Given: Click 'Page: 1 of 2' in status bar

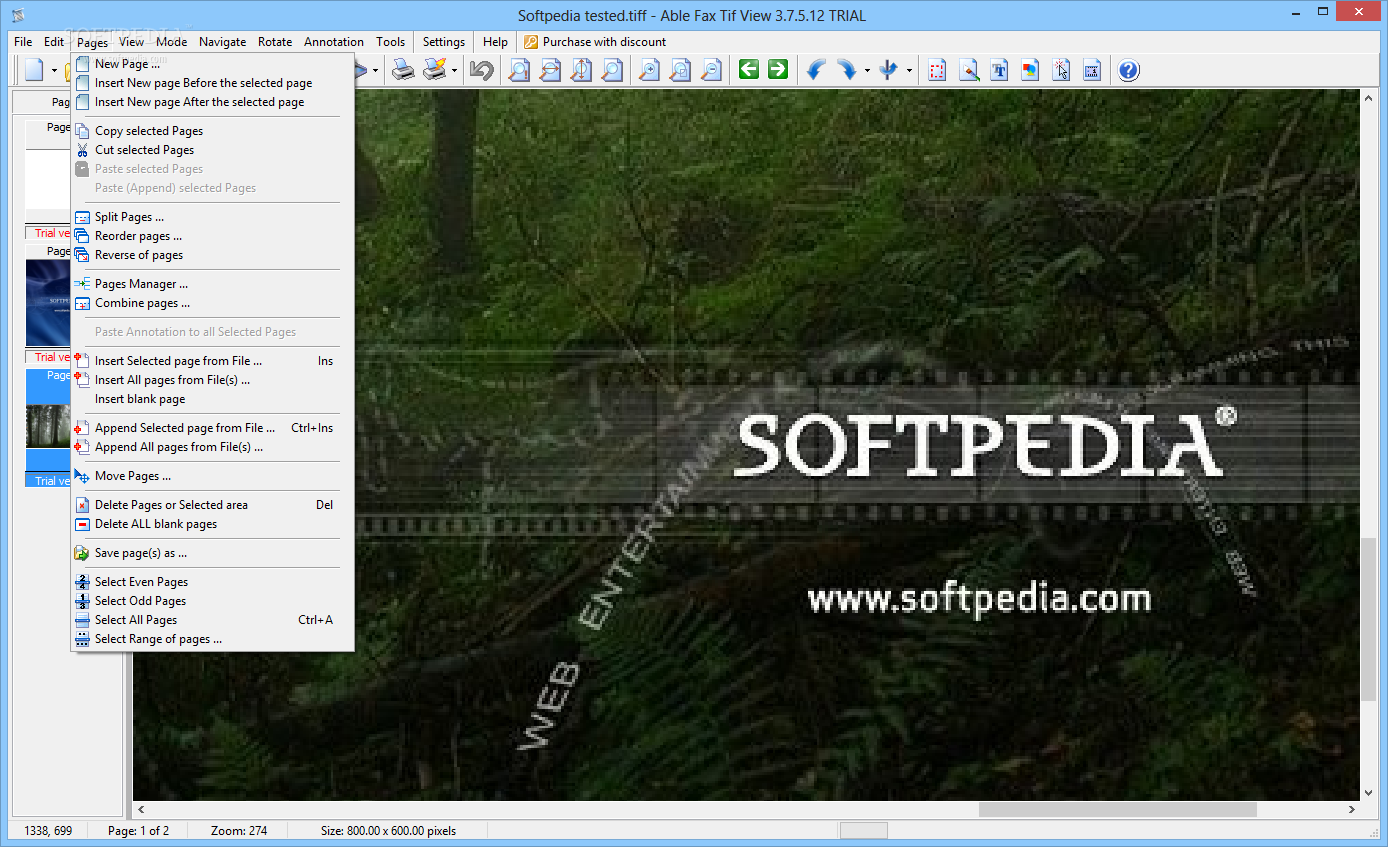Looking at the screenshot, I should click(138, 831).
